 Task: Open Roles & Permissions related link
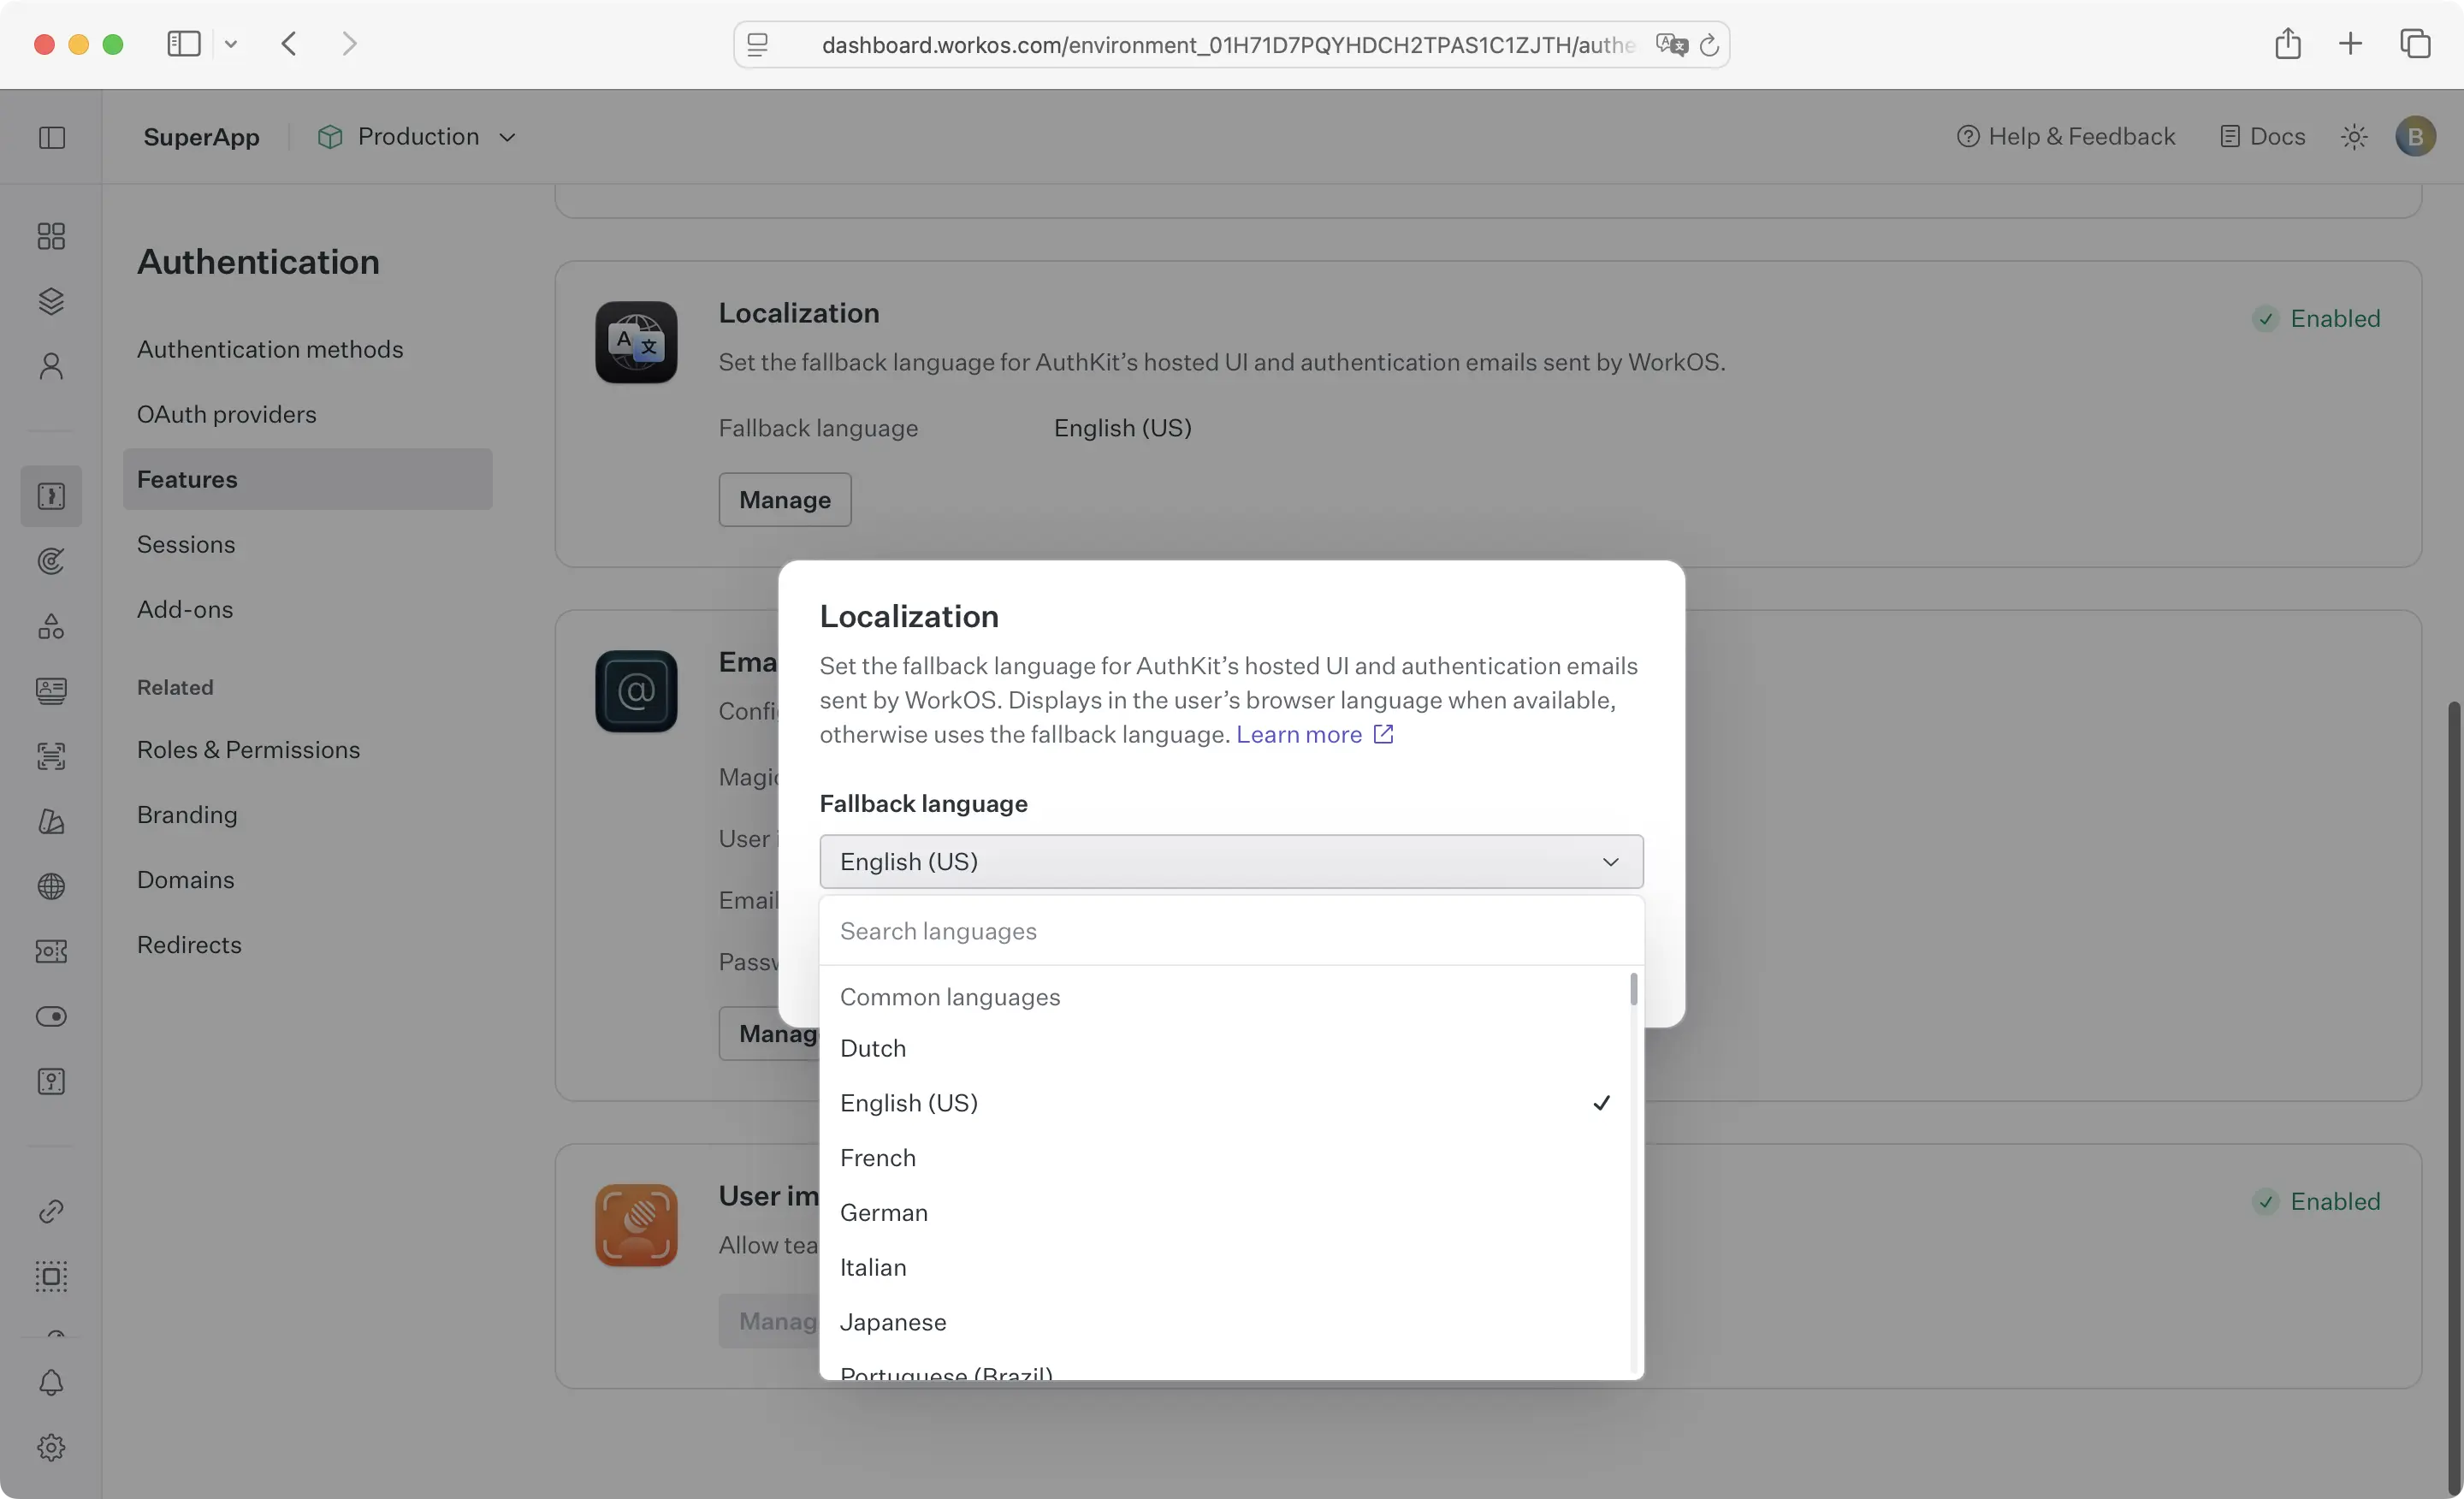(x=249, y=750)
